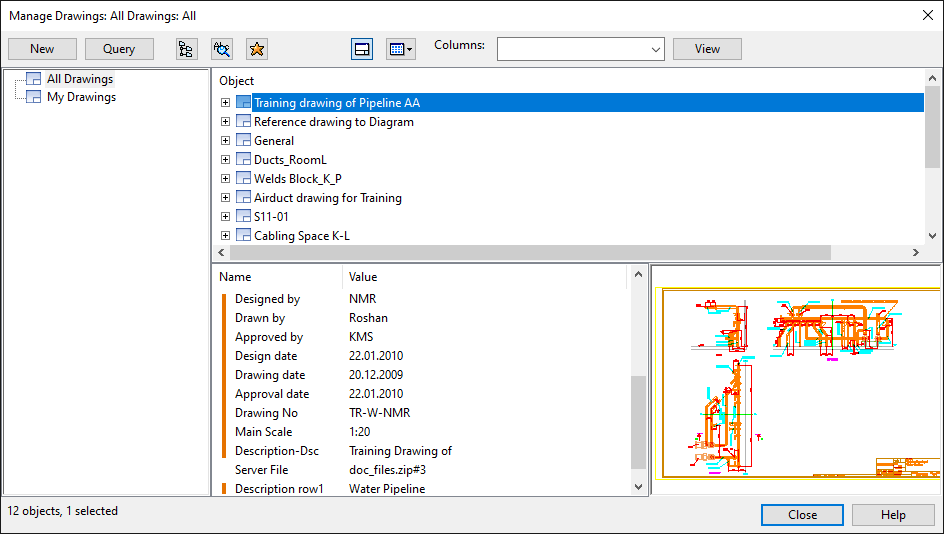Toggle the preview pane layout button

(x=363, y=49)
